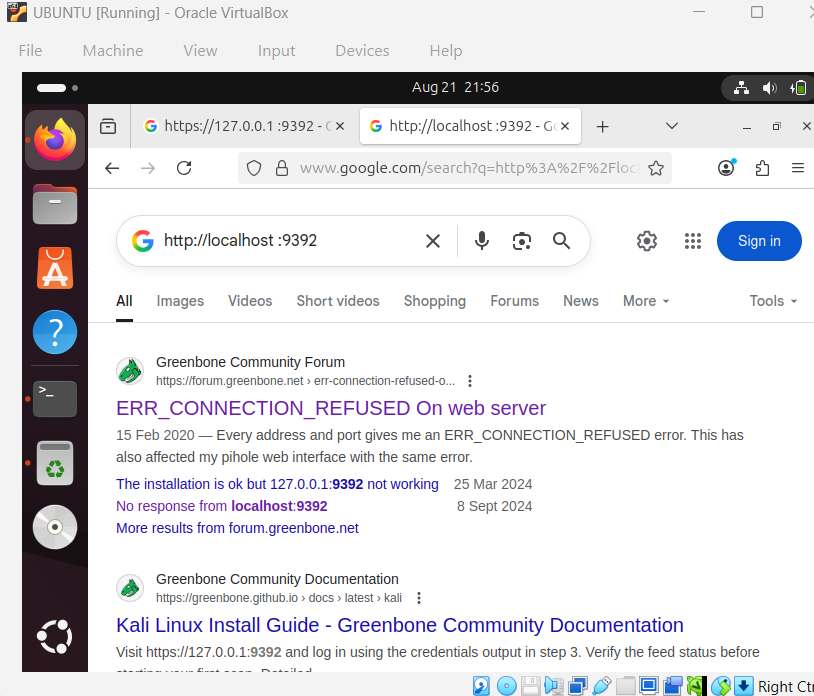The width and height of the screenshot is (814, 696).
Task: Clear the search box text
Action: click(433, 241)
